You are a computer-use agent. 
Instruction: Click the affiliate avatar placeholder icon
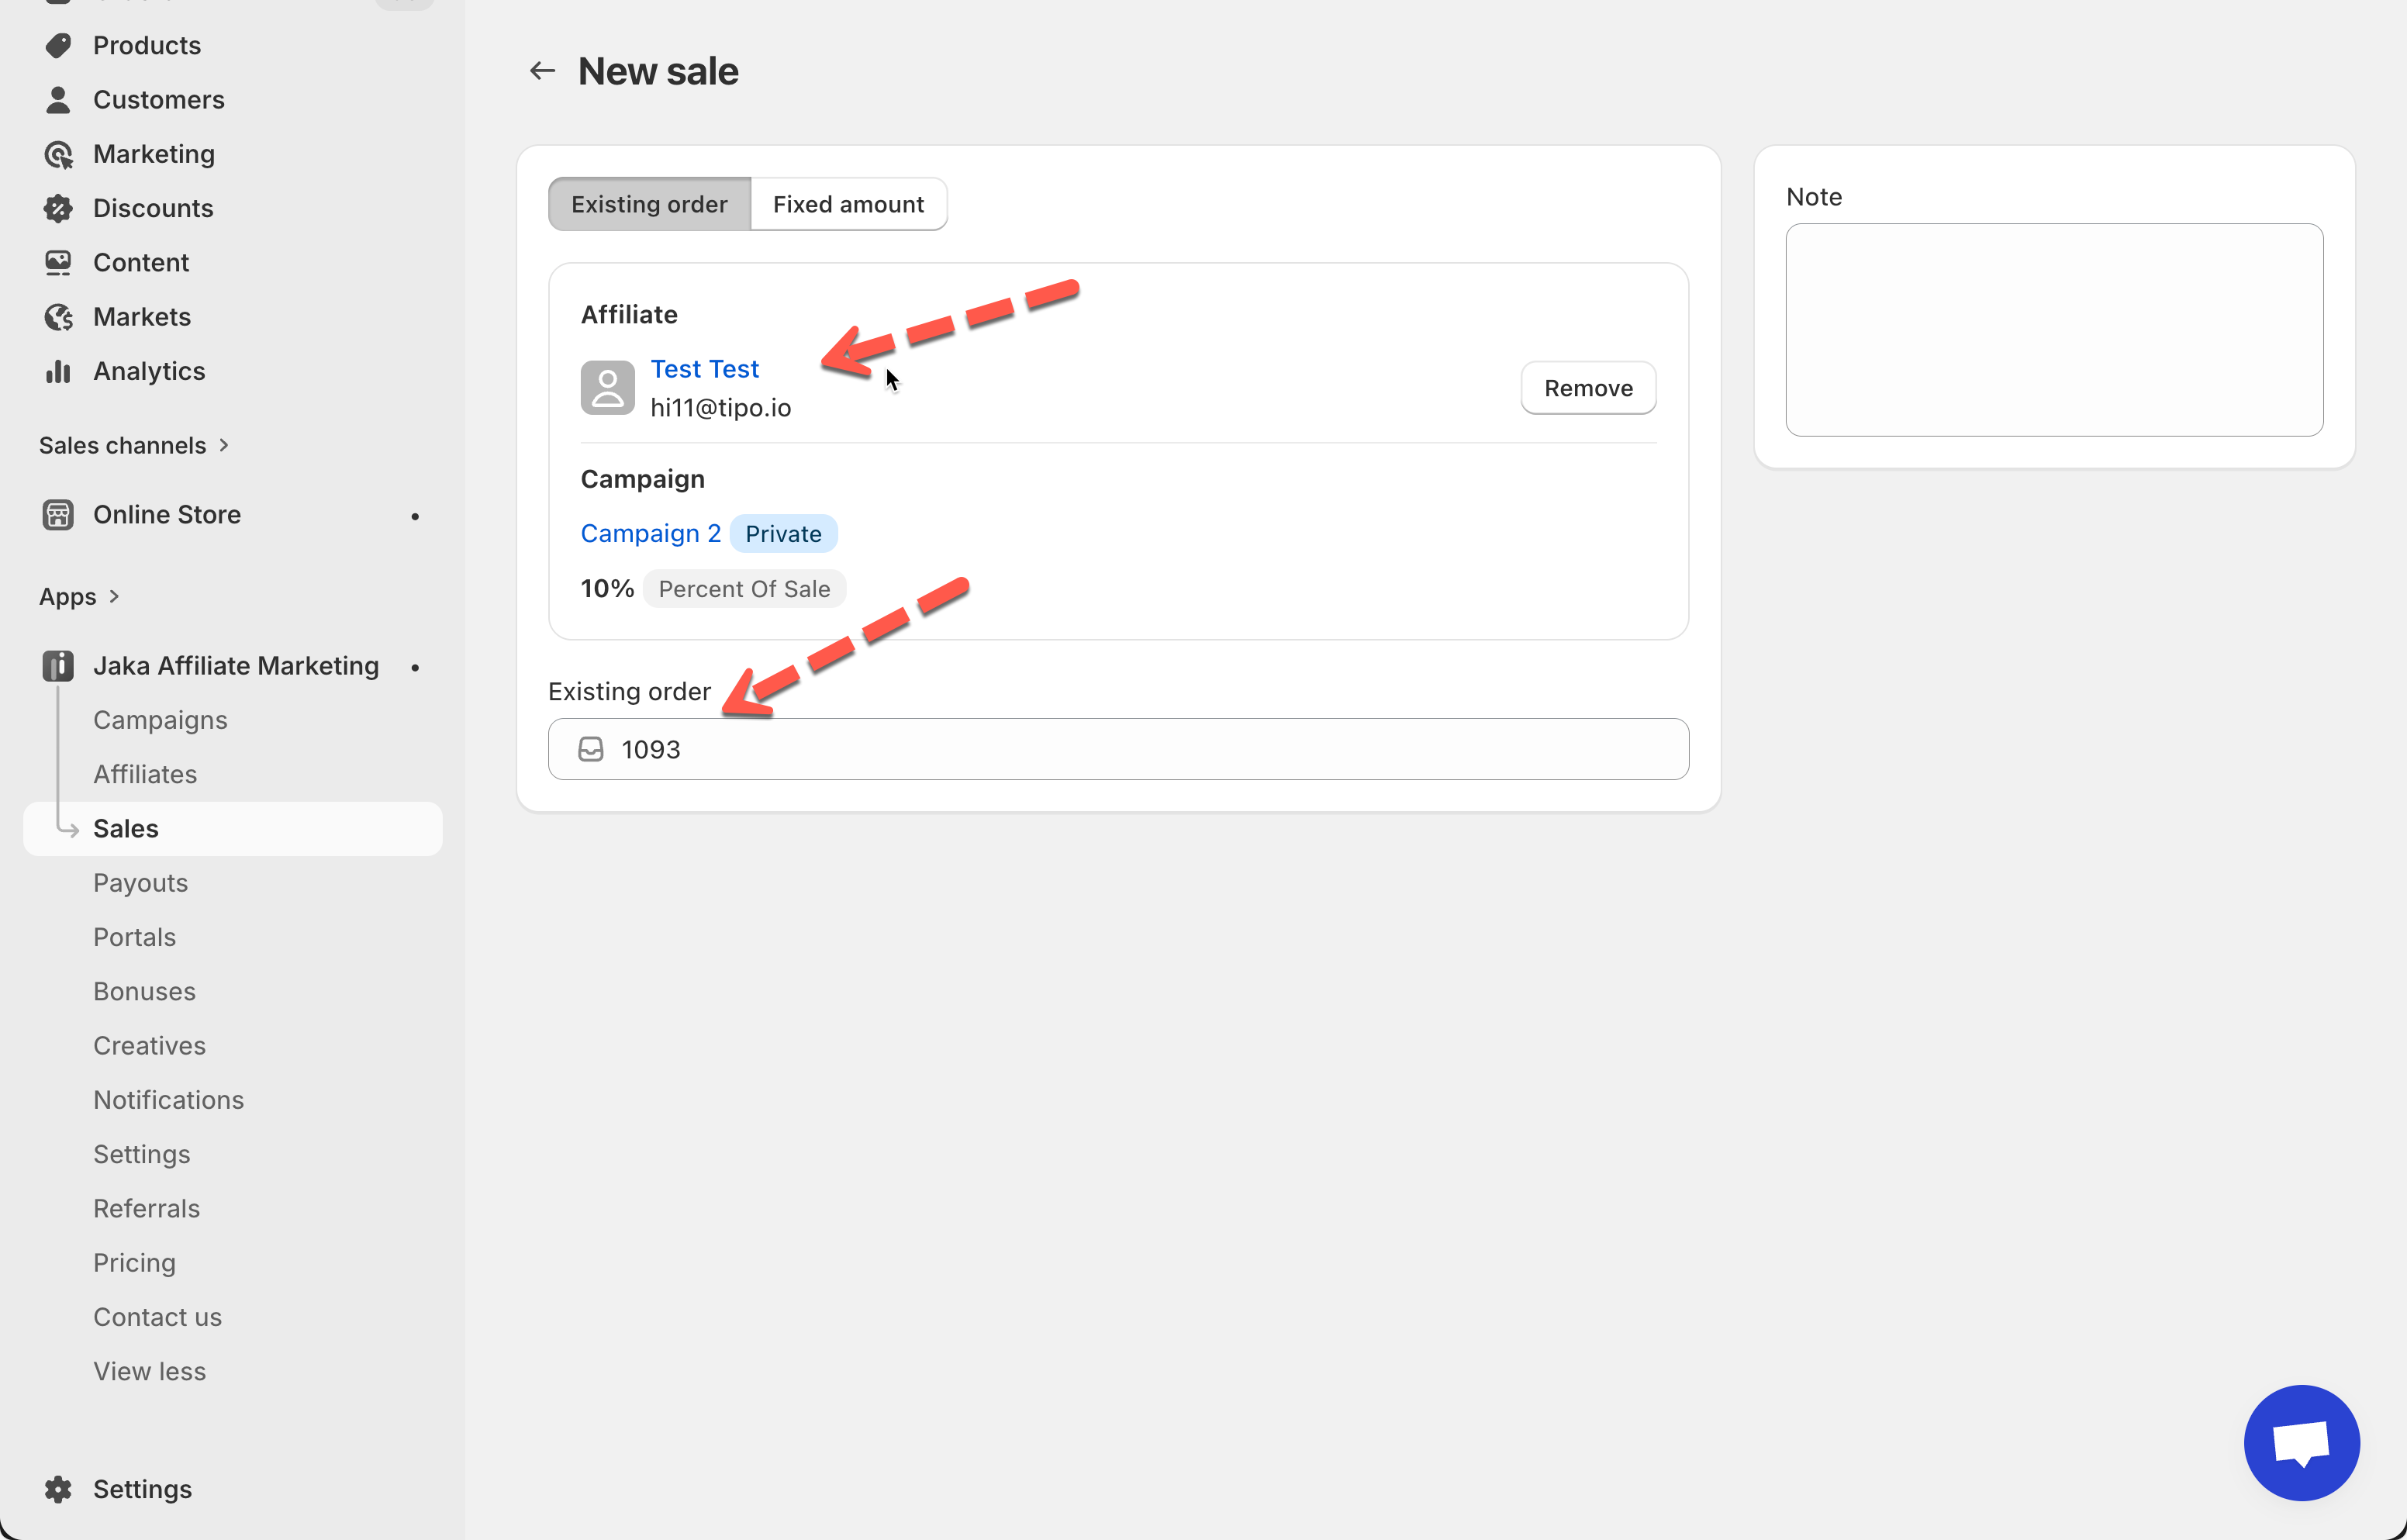point(607,388)
